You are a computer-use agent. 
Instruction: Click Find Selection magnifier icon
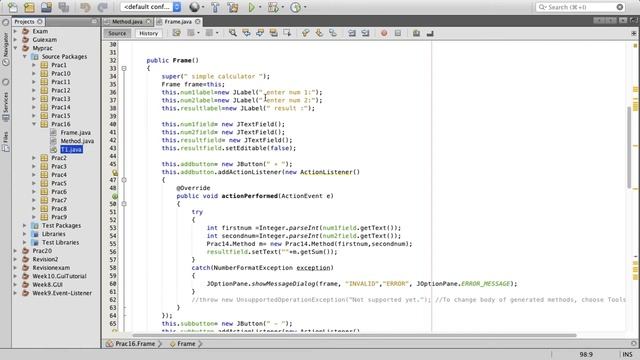click(233, 33)
